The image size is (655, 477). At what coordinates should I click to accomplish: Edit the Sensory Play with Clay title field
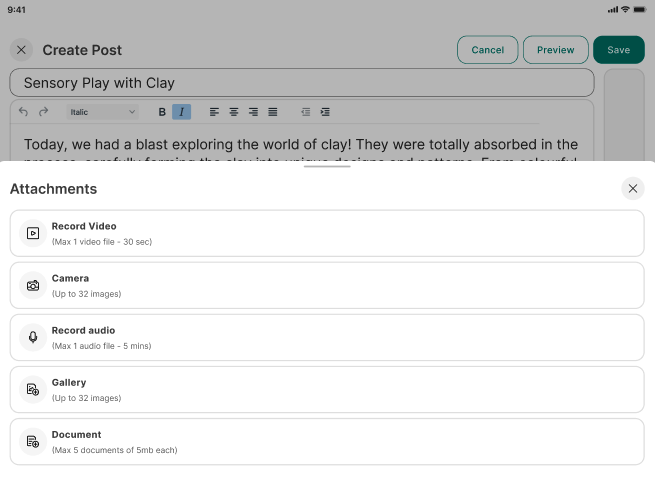pos(302,83)
